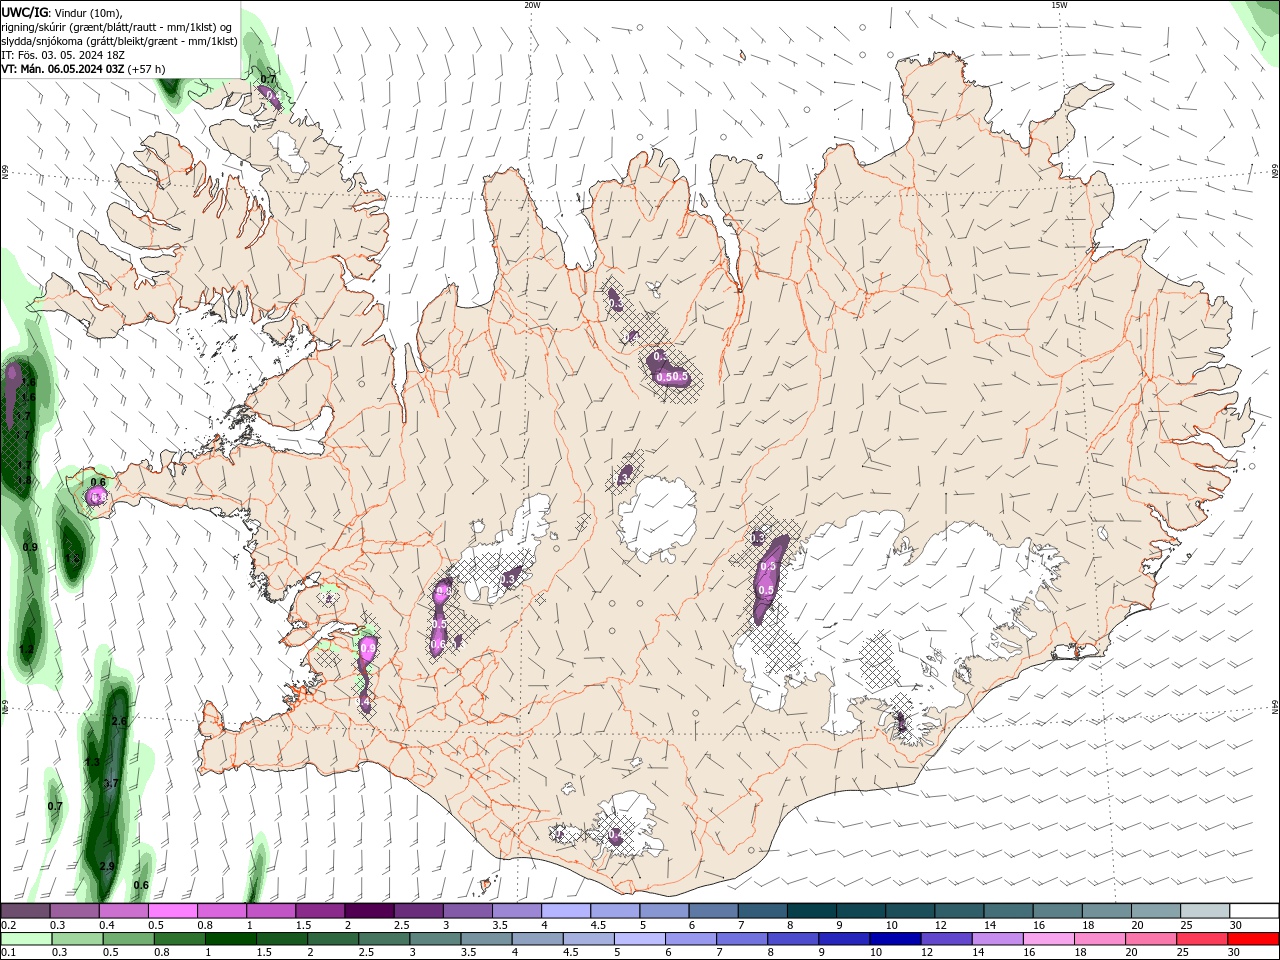This screenshot has width=1280, height=960.
Task: Click the '(+57 h)' forecast offset text
Action: coord(146,69)
